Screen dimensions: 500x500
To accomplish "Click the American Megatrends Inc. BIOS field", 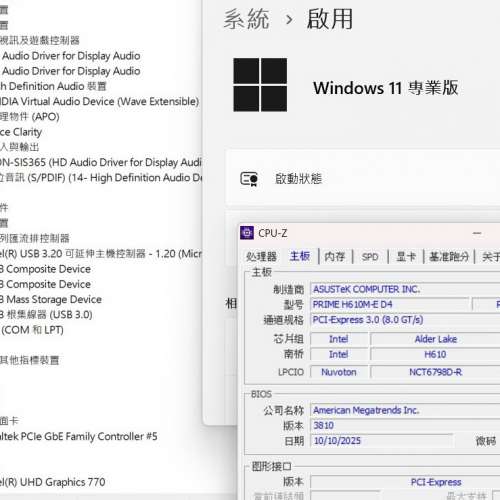I will tap(405, 410).
